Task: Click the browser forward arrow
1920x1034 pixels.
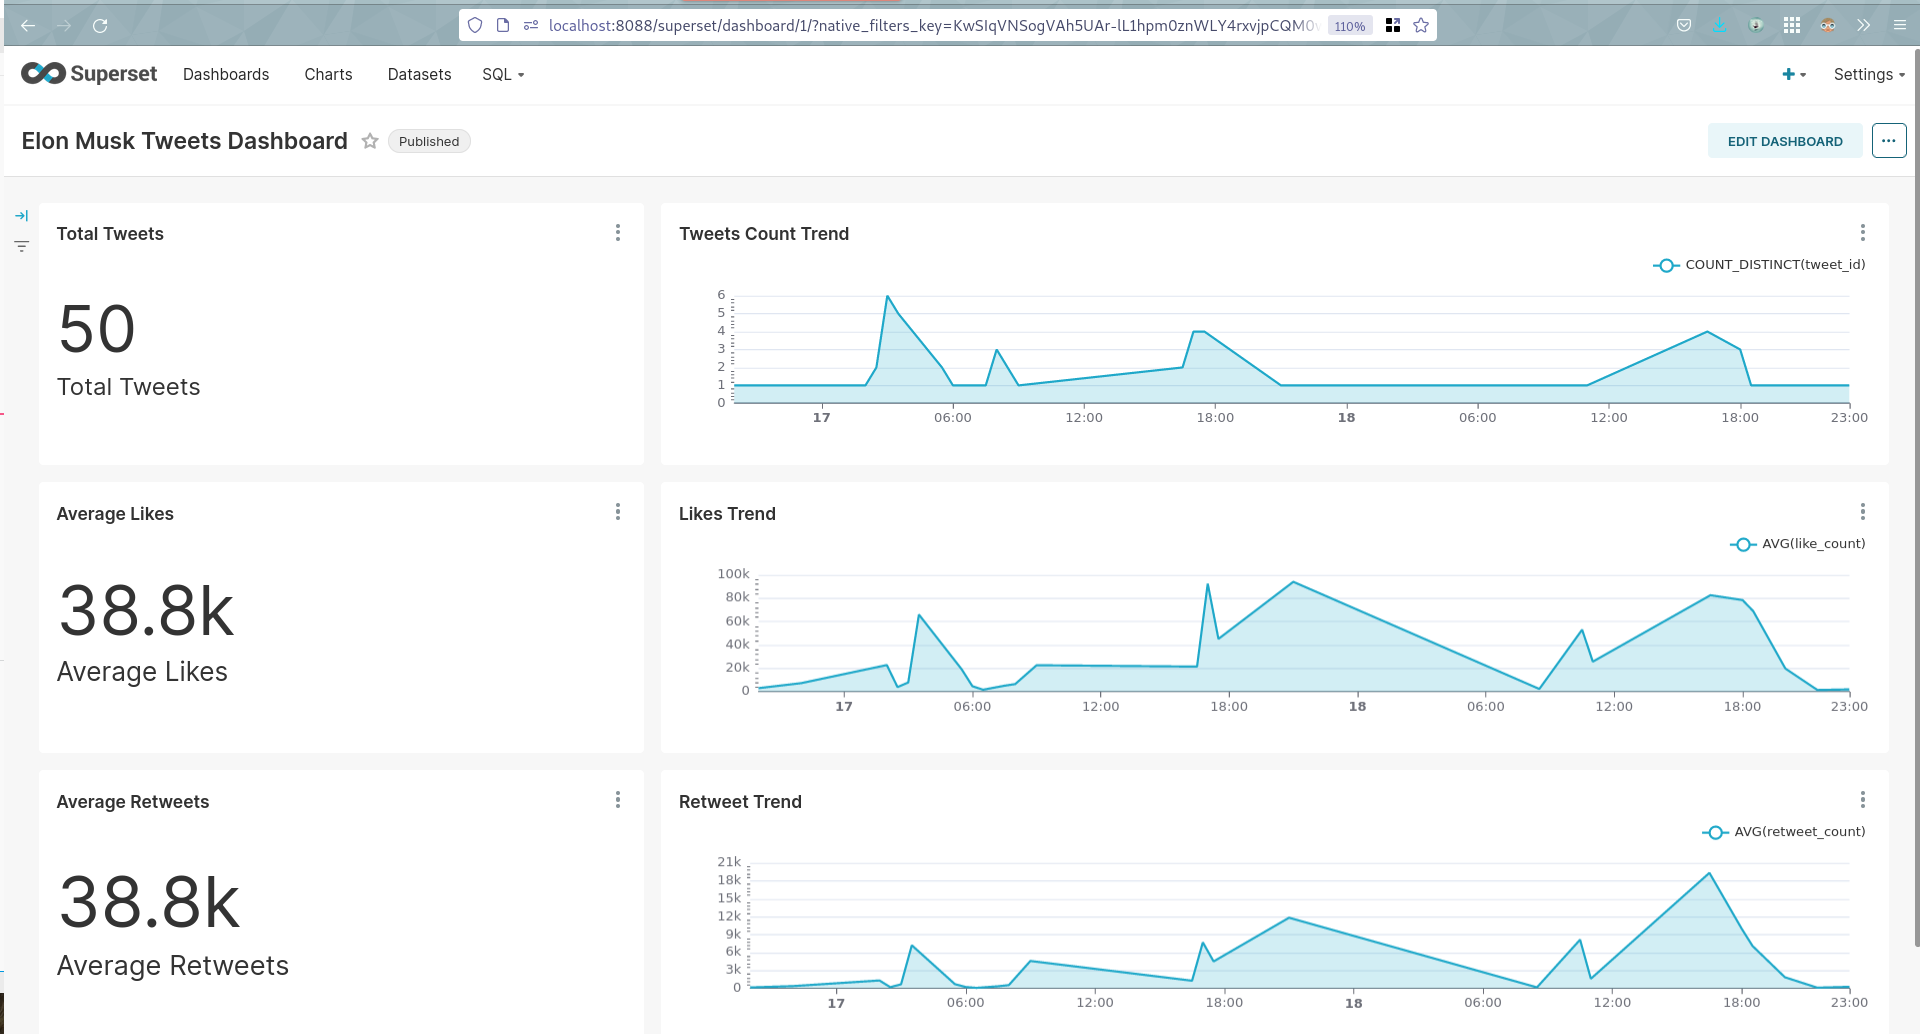Action: [x=64, y=25]
